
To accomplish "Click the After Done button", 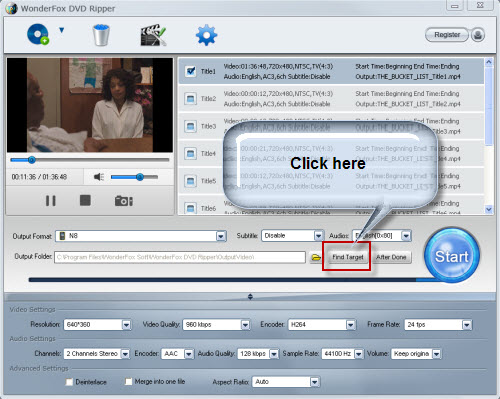I will [391, 257].
